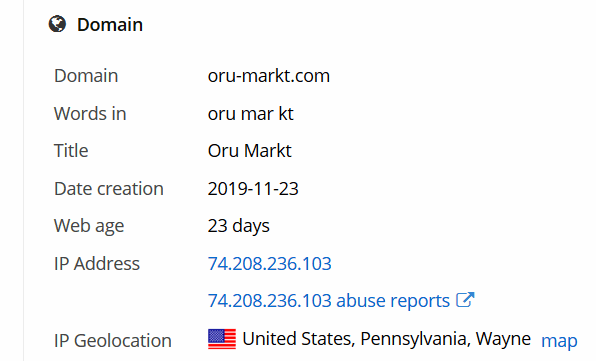Click the oru mar kt words value
This screenshot has height=361, width=596.
click(x=250, y=113)
